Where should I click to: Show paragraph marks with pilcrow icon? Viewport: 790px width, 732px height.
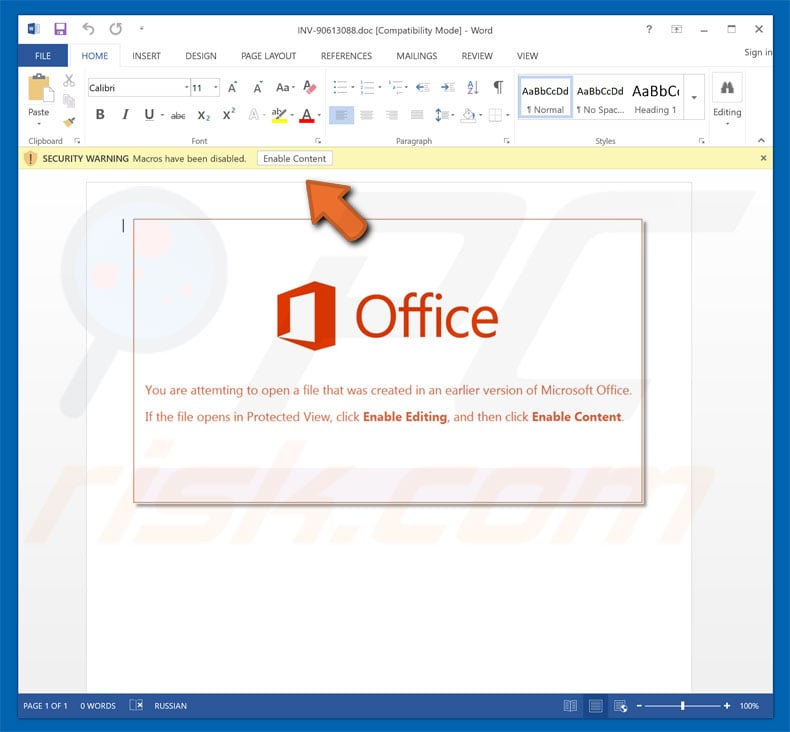(x=498, y=87)
